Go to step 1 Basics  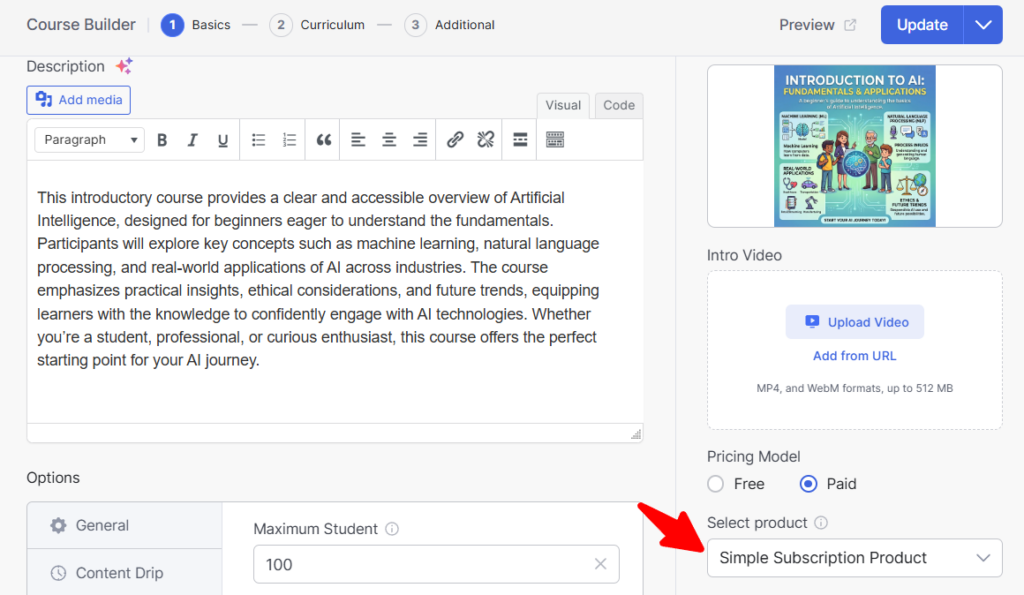(196, 25)
